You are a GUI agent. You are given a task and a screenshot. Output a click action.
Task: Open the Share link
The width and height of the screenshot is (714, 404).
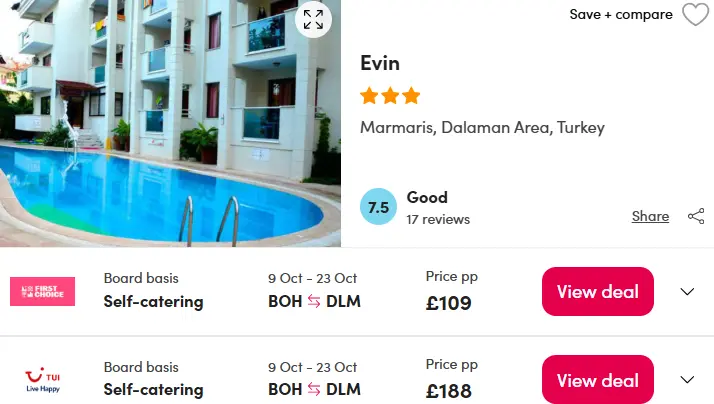tap(650, 216)
